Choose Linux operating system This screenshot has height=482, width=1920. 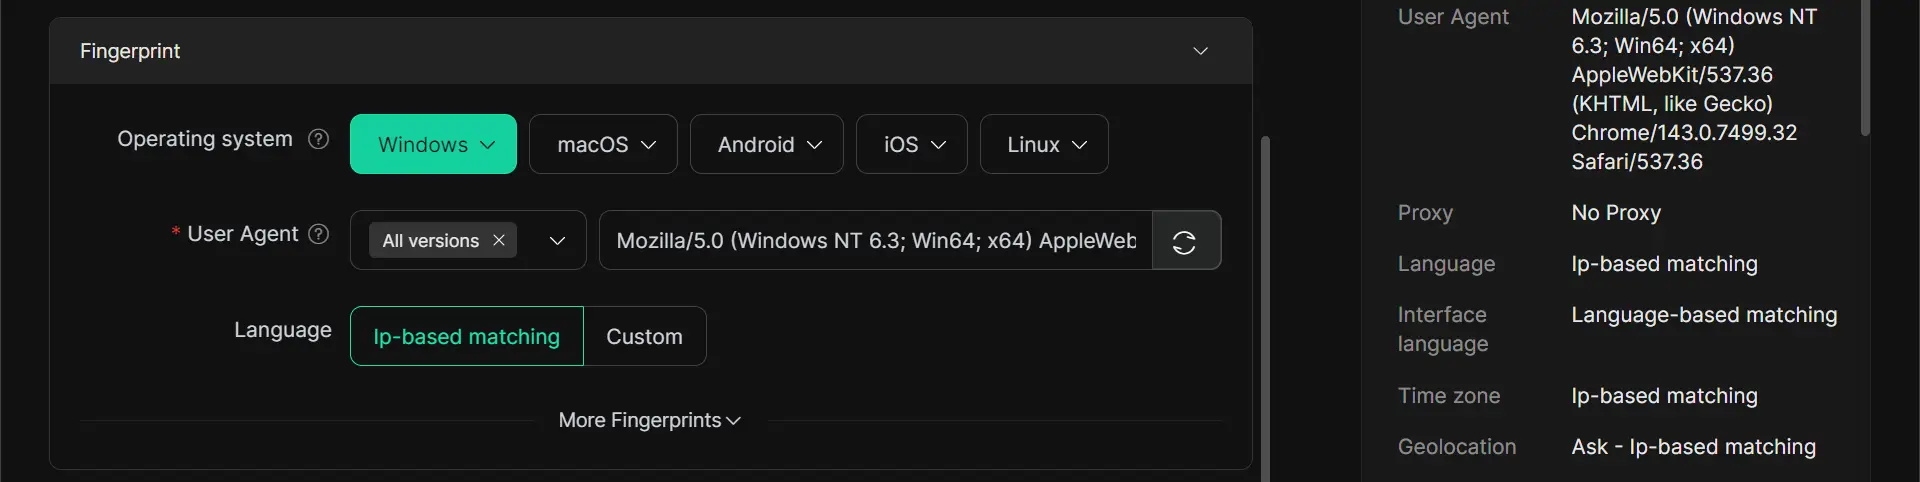[1032, 145]
